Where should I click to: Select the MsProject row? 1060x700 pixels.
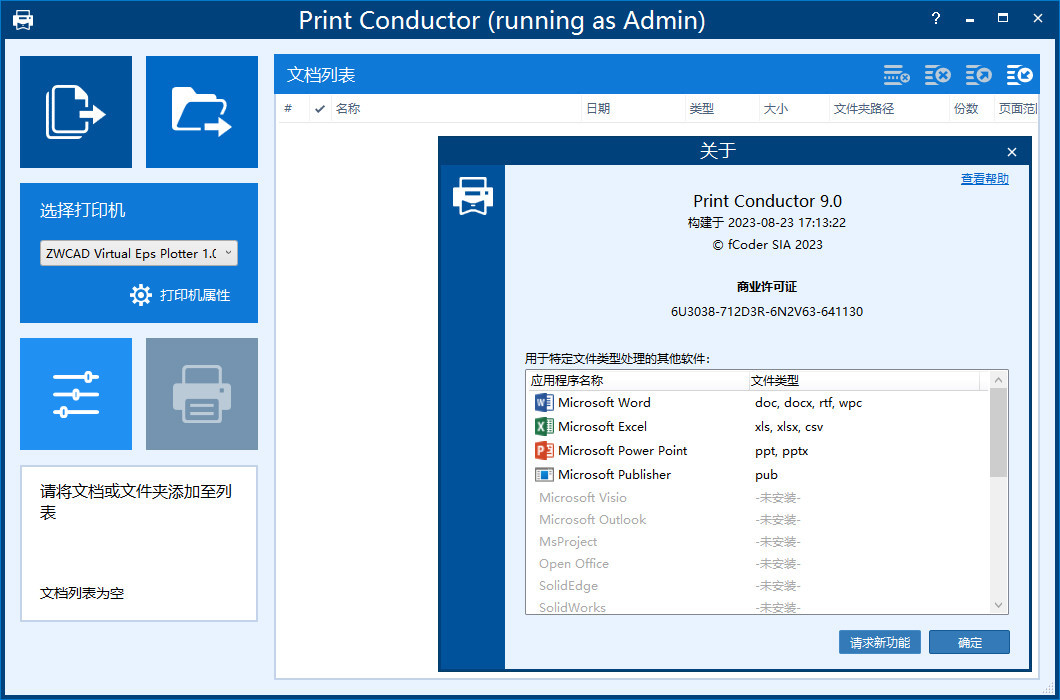point(756,542)
